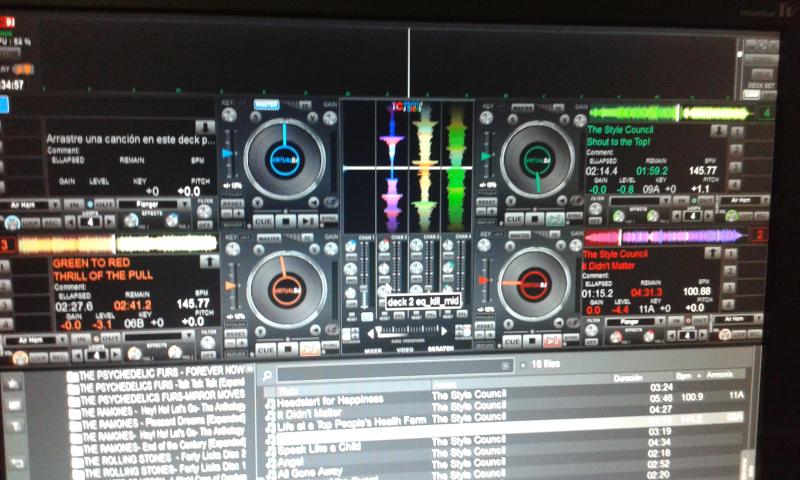800x480 pixels.
Task: Play/pause the red It Didn't Matter deck
Action: [553, 340]
